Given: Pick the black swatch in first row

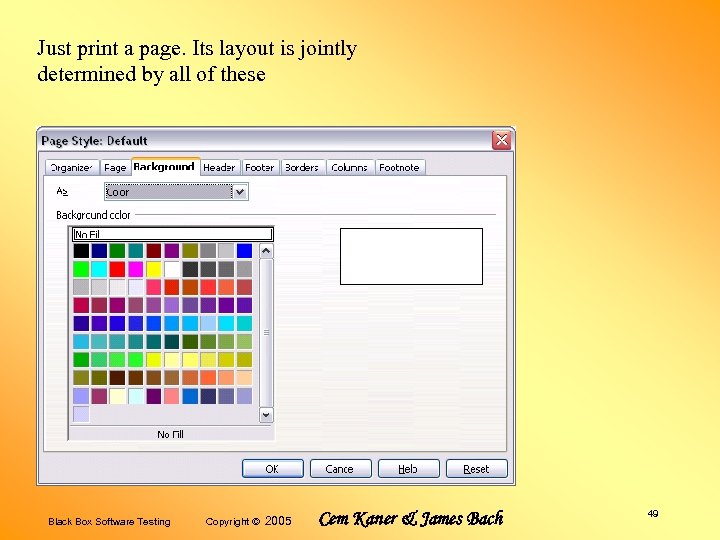Looking at the screenshot, I should [81, 251].
